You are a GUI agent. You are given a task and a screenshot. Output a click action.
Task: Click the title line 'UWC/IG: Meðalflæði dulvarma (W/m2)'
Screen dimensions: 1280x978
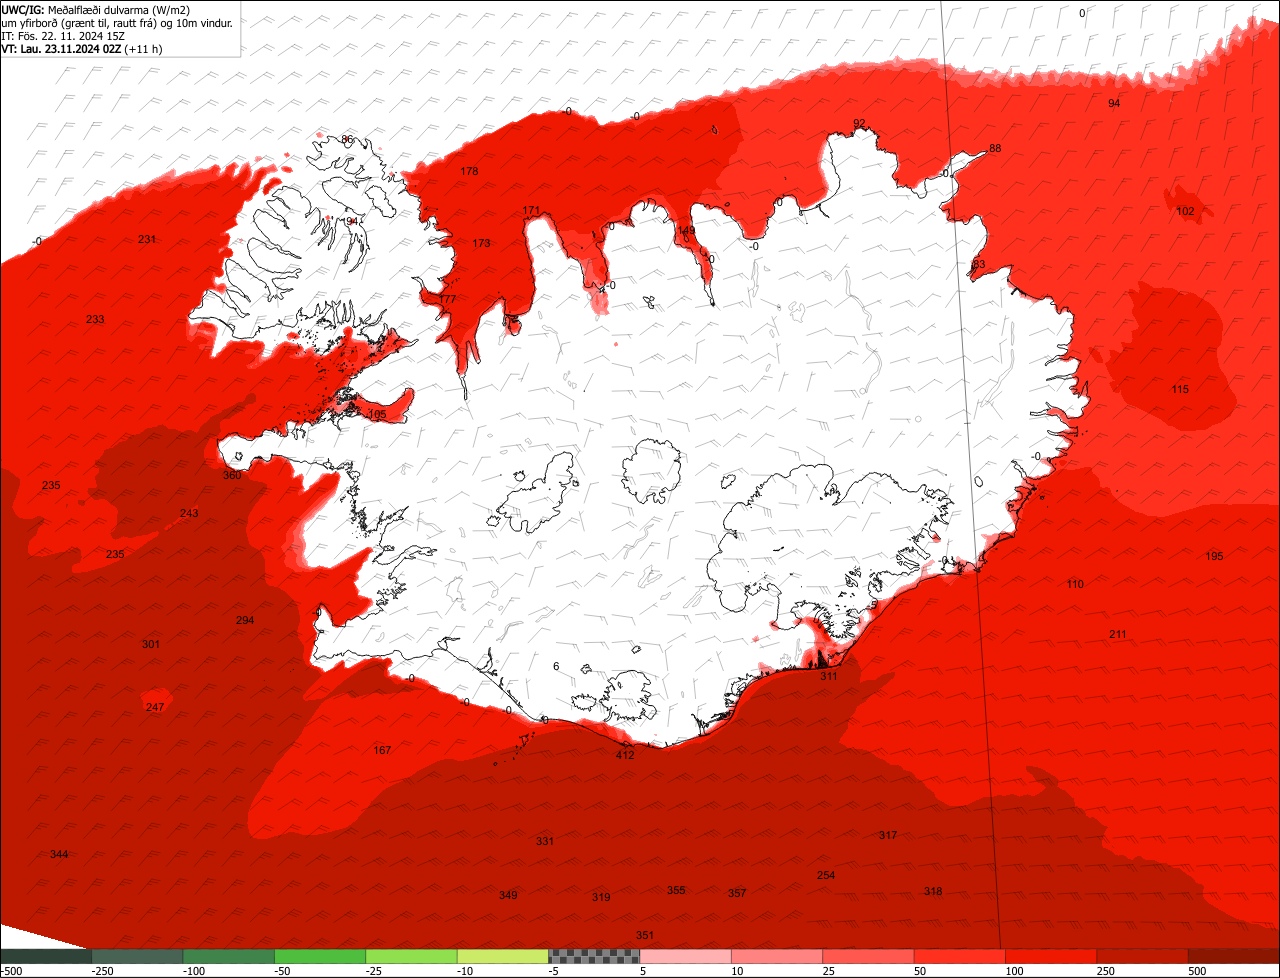[x=97, y=9]
